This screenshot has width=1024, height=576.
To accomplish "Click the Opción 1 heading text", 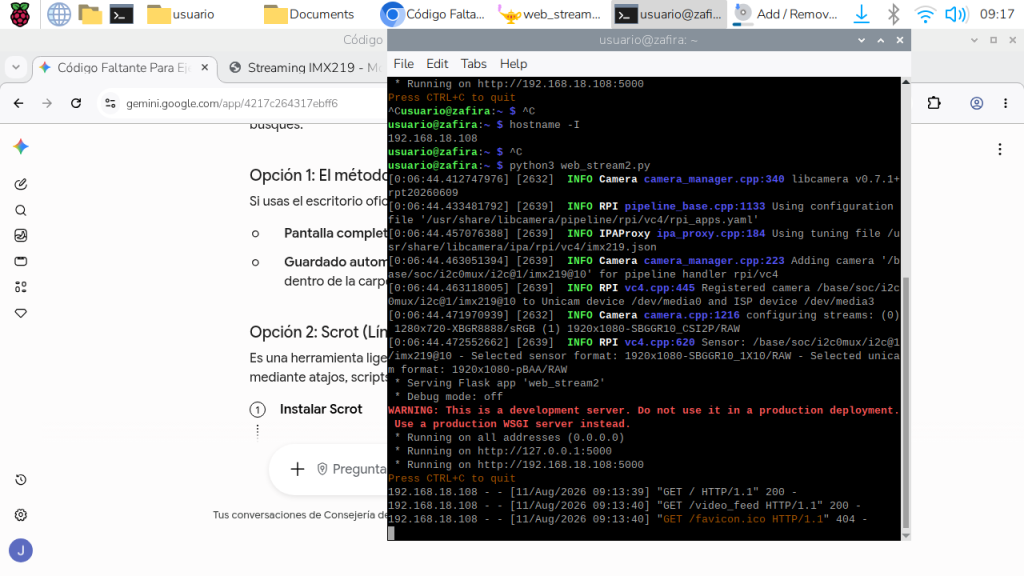I will tap(318, 175).
